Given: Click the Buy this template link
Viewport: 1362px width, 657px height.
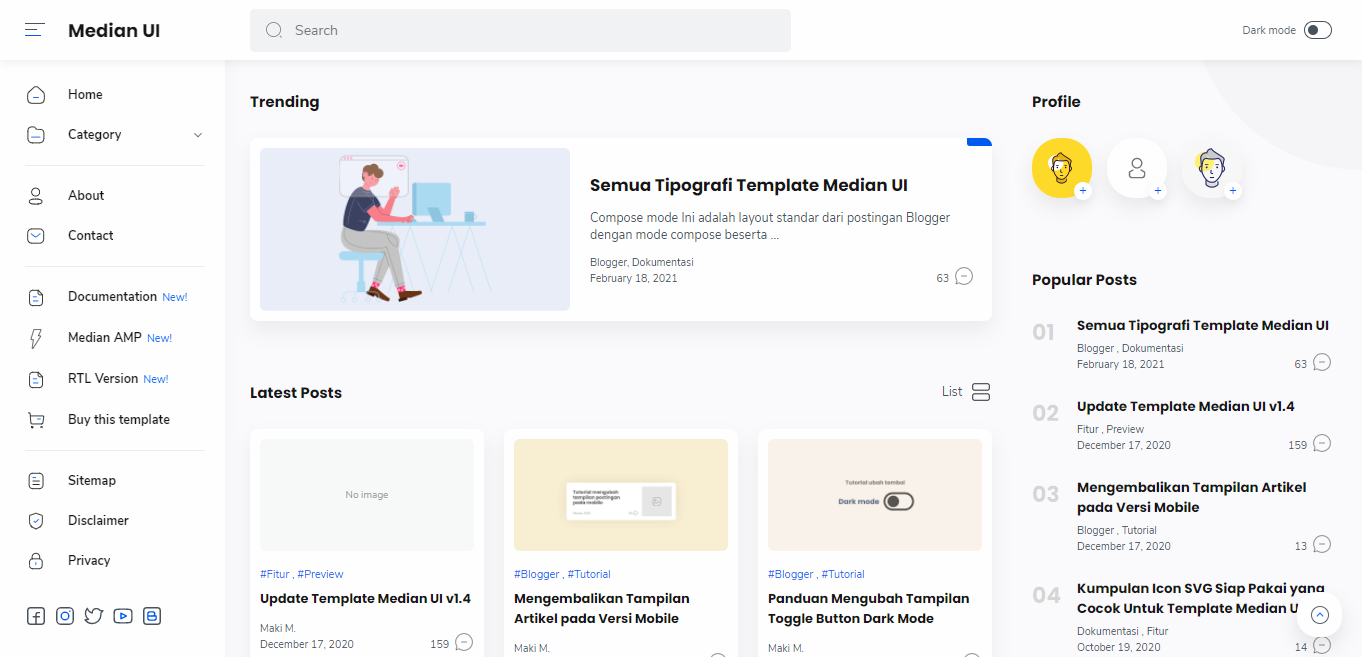Looking at the screenshot, I should click(119, 420).
